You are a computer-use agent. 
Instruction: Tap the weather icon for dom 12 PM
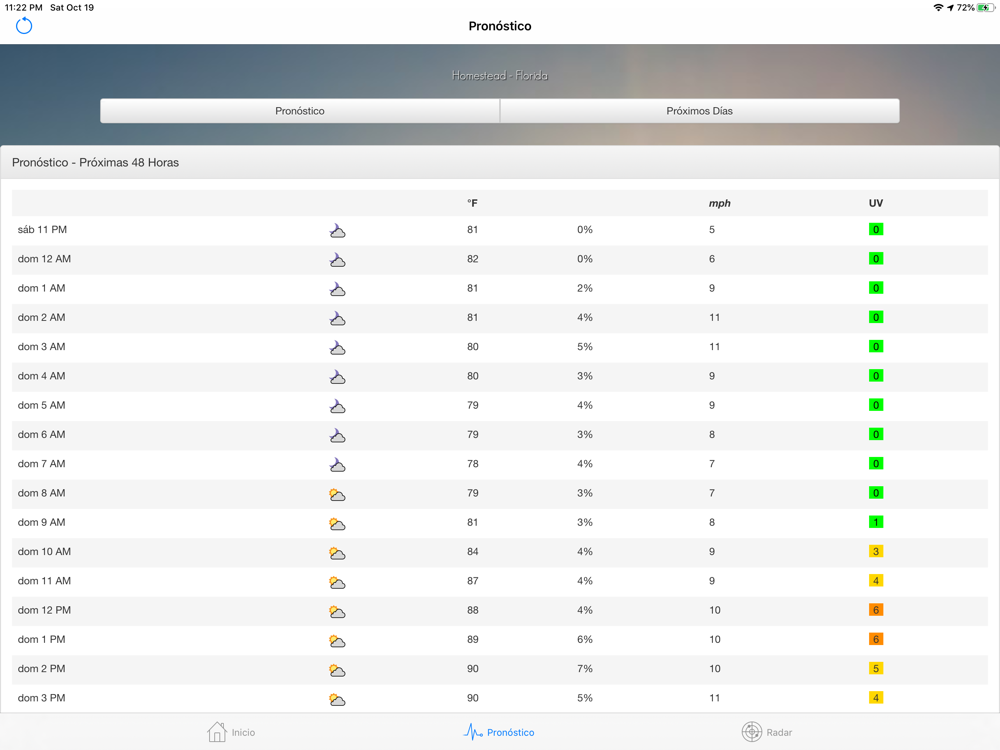coord(338,611)
